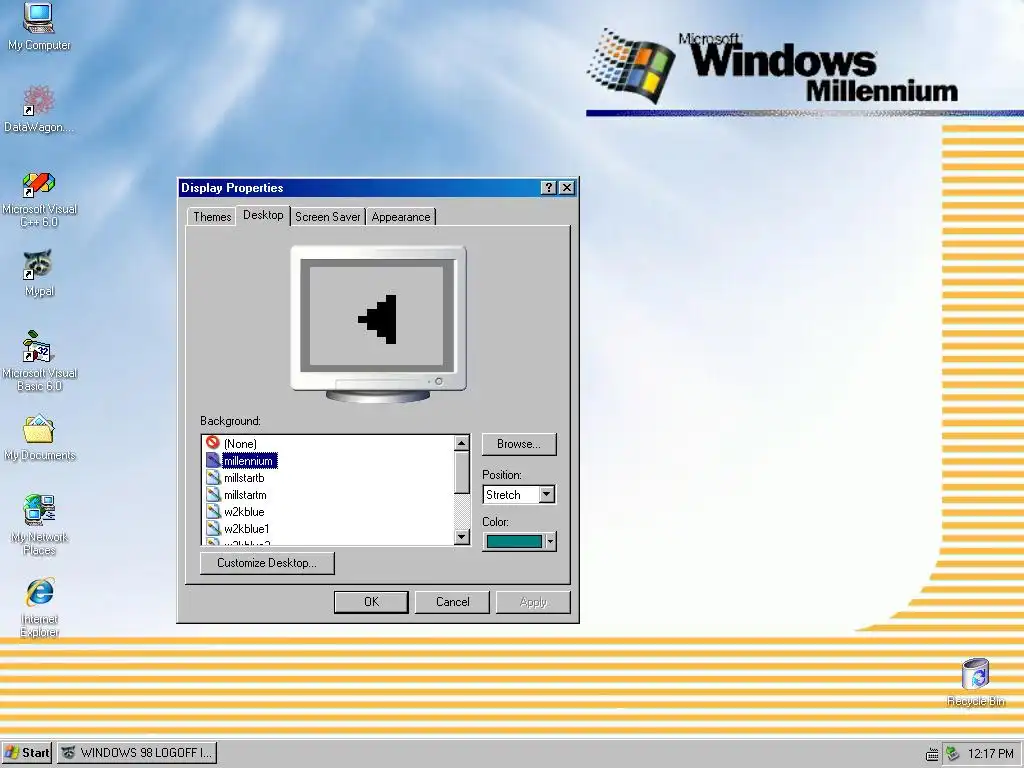Image resolution: width=1024 pixels, height=768 pixels.
Task: Open Customize Desktop... settings
Action: click(x=266, y=563)
